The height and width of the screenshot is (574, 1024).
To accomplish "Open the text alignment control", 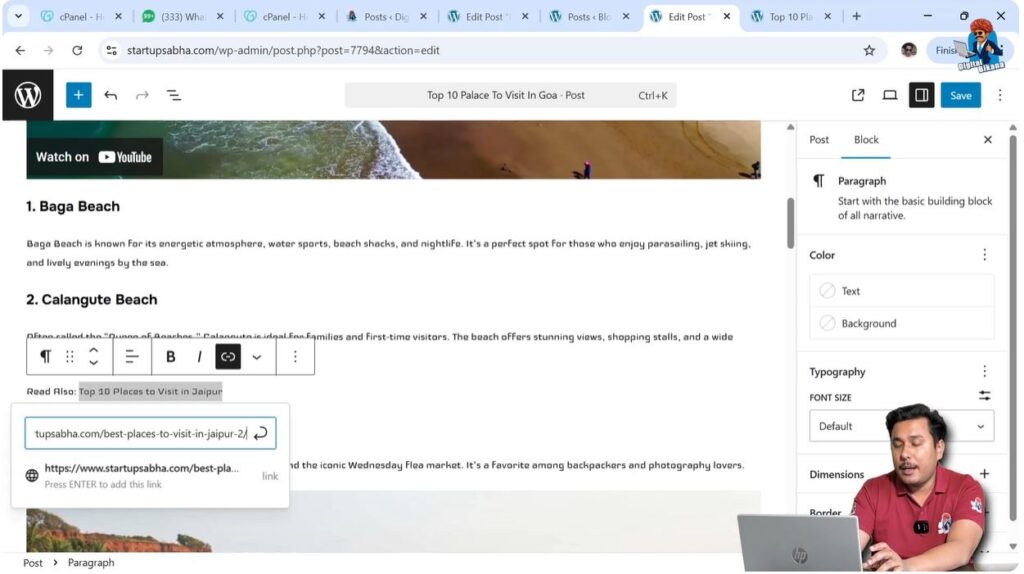I will pos(131,357).
